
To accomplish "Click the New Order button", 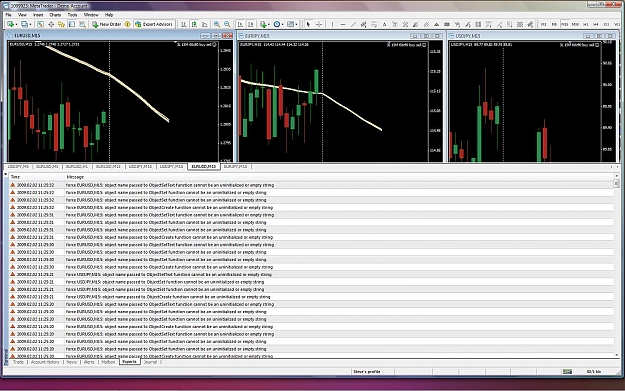I will click(106, 24).
